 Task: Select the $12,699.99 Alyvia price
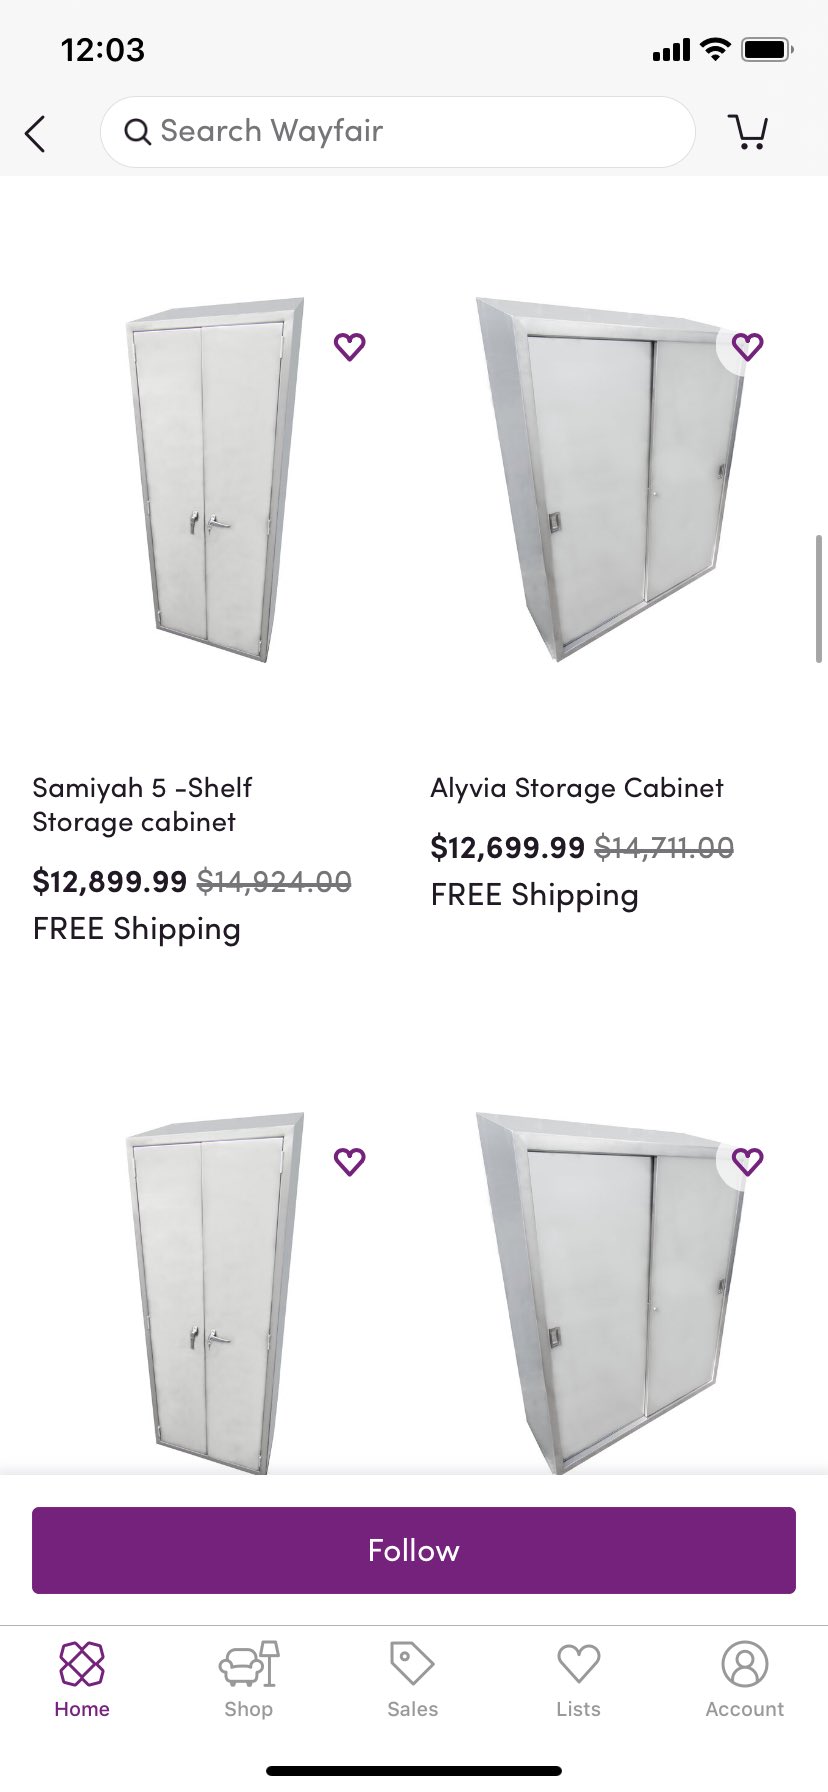tap(507, 848)
